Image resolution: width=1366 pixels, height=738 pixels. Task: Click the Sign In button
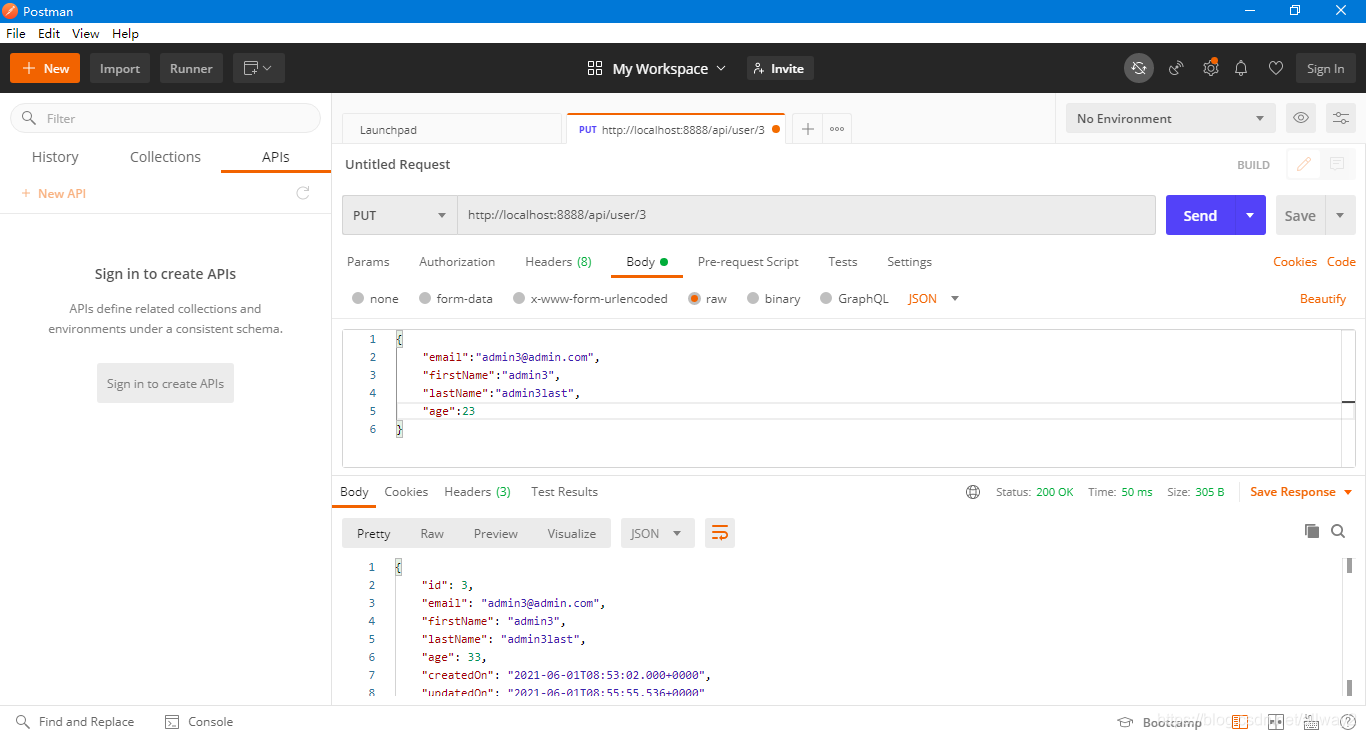click(x=1325, y=68)
